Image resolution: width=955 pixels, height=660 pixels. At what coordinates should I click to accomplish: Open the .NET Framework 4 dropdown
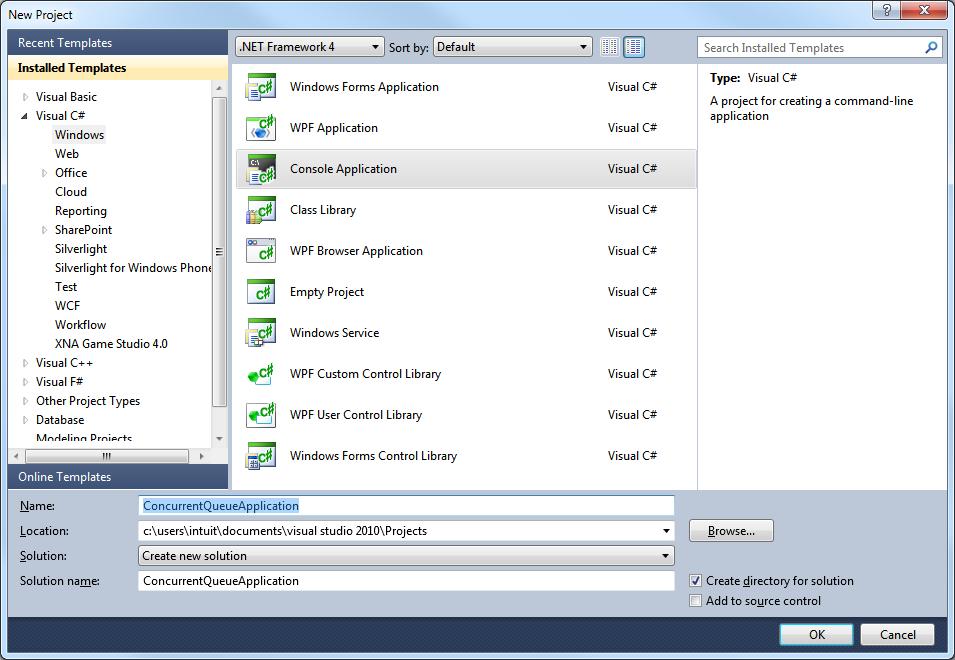click(310, 47)
